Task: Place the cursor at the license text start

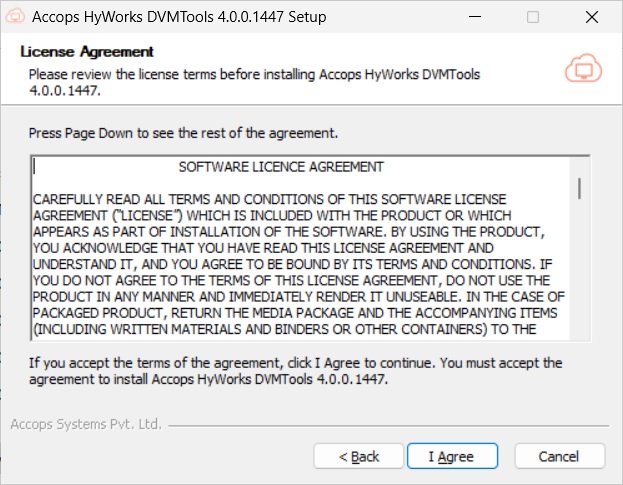Action: click(x=35, y=167)
